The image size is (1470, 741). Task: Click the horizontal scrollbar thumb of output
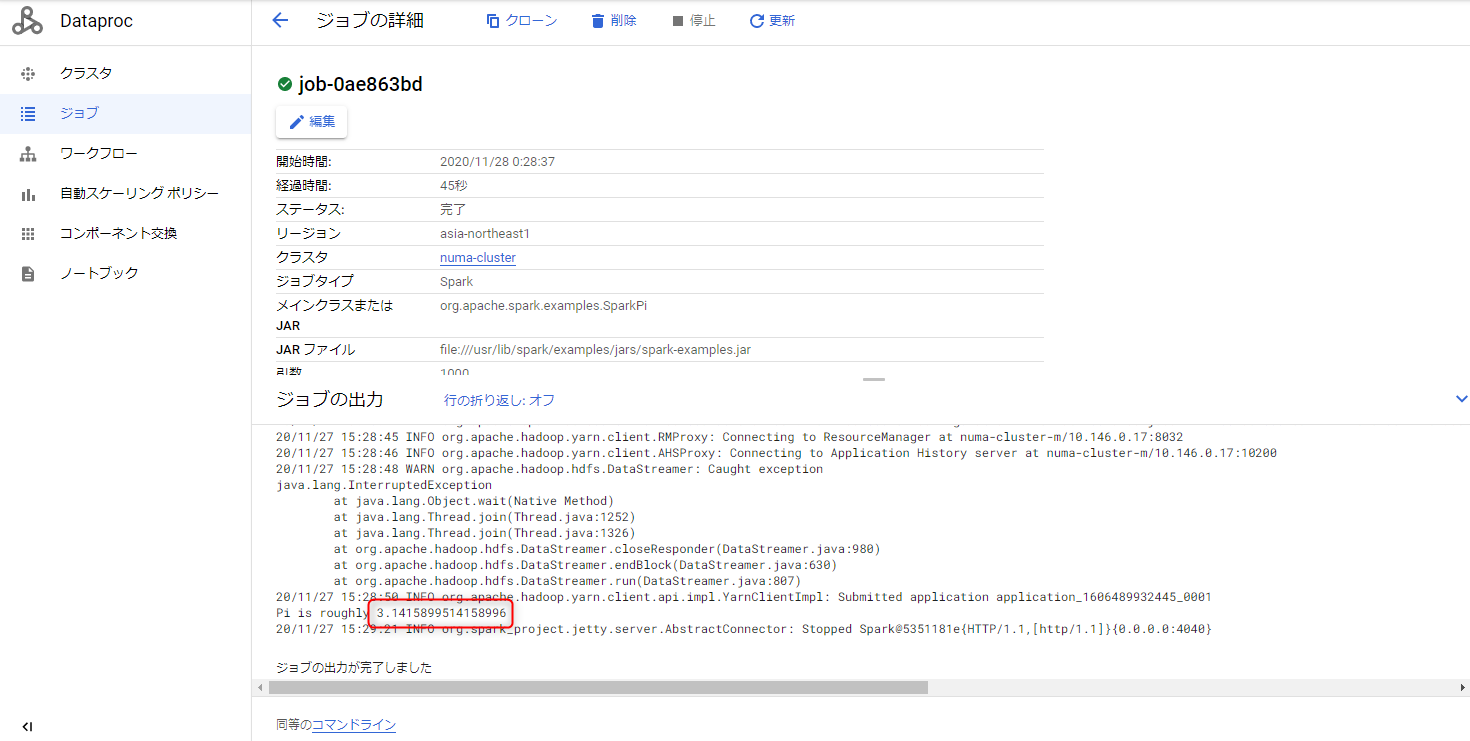coord(598,687)
